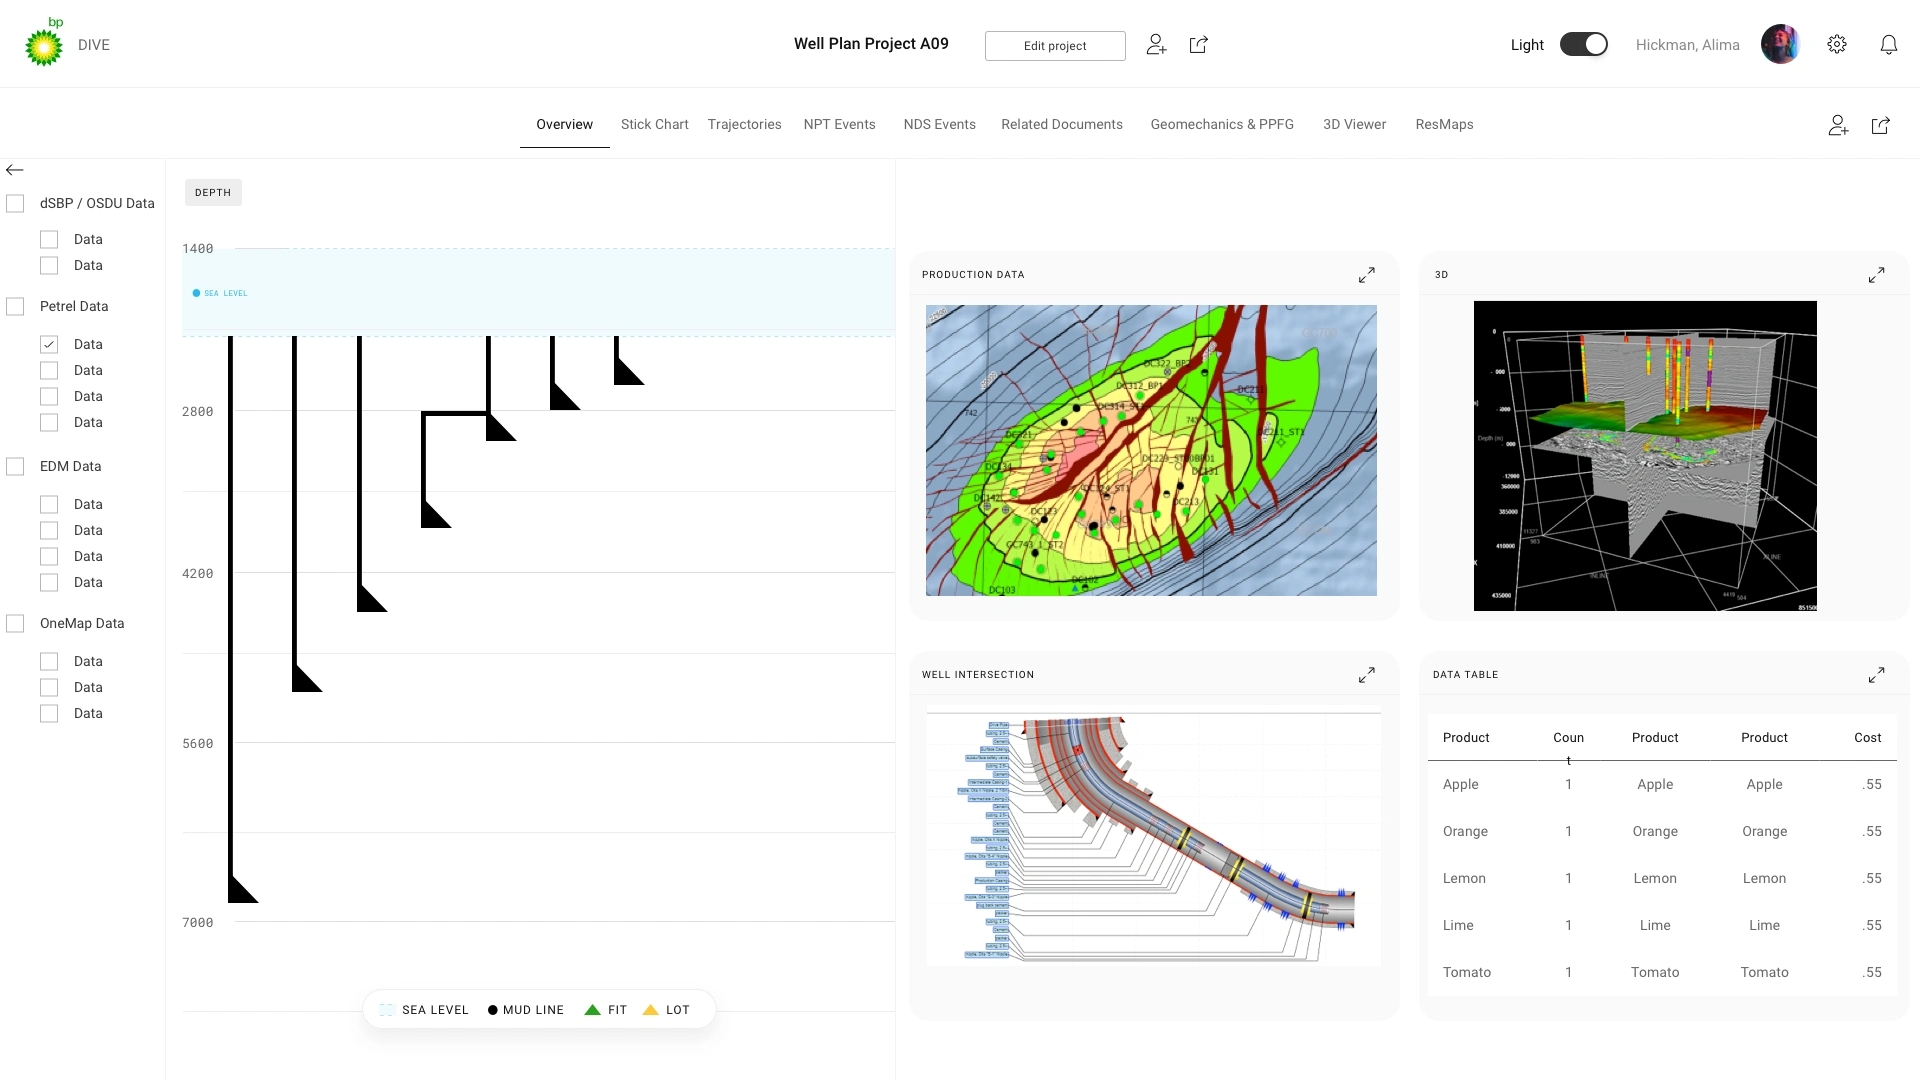This screenshot has width=1920, height=1080.
Task: Click the sidebar collapse back arrow
Action: click(15, 170)
